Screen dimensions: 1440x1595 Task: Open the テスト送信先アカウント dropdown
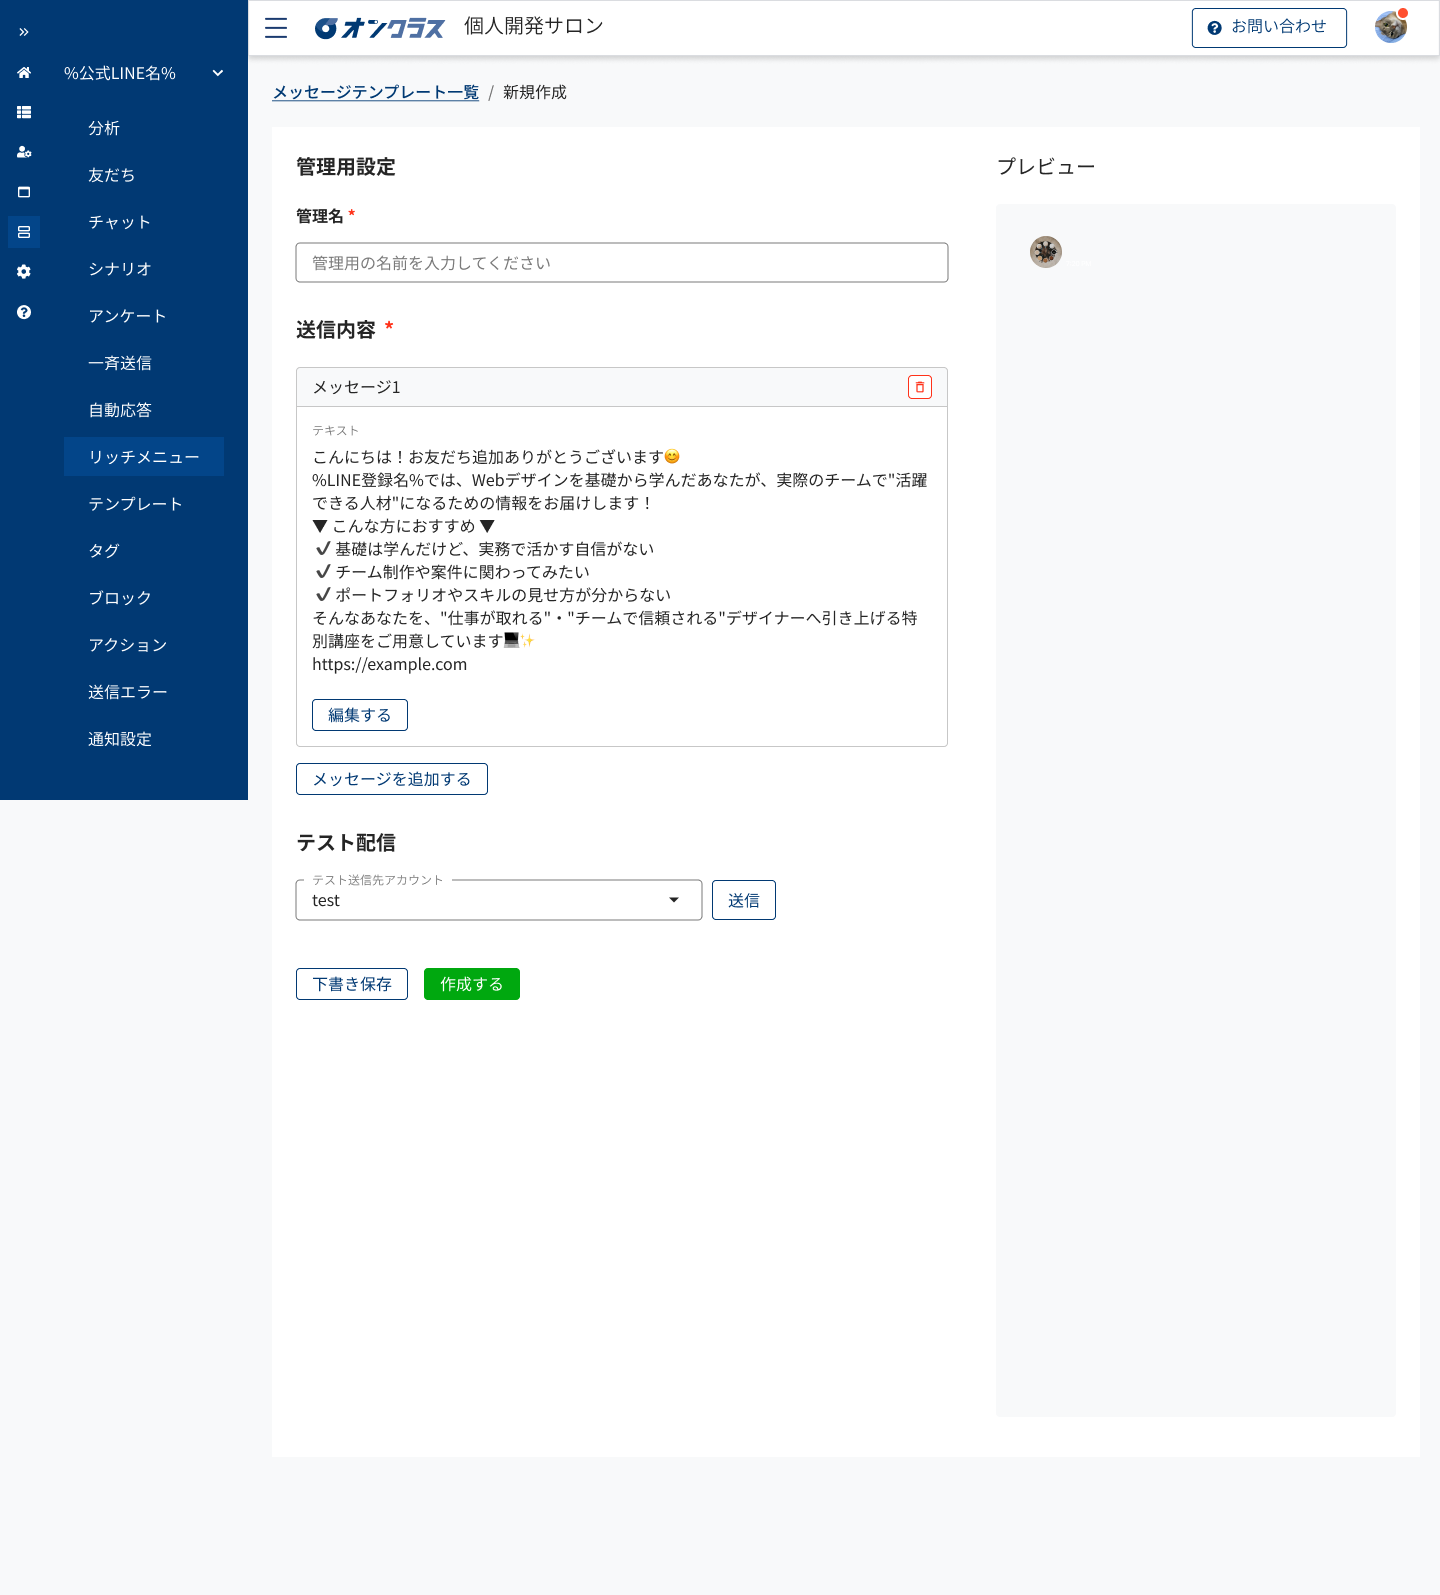point(498,900)
